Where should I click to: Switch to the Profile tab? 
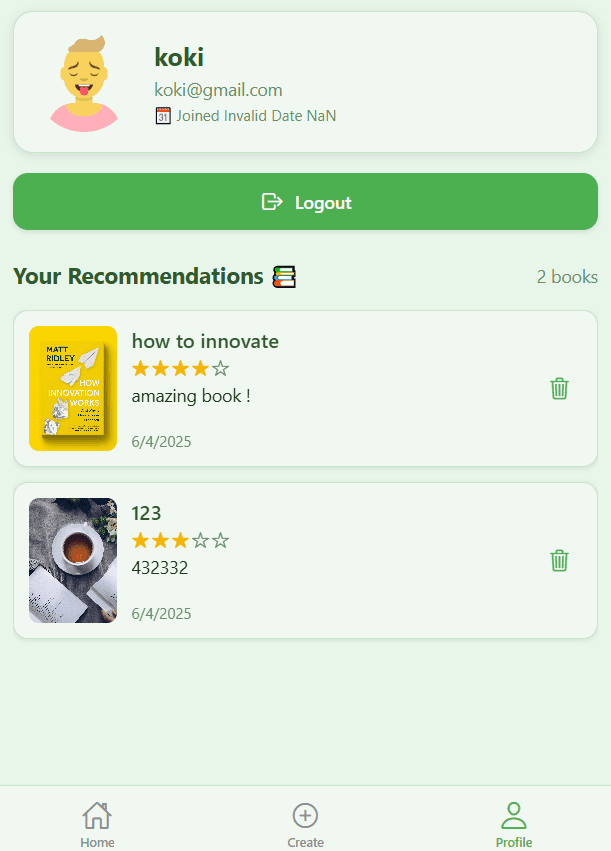click(x=513, y=822)
